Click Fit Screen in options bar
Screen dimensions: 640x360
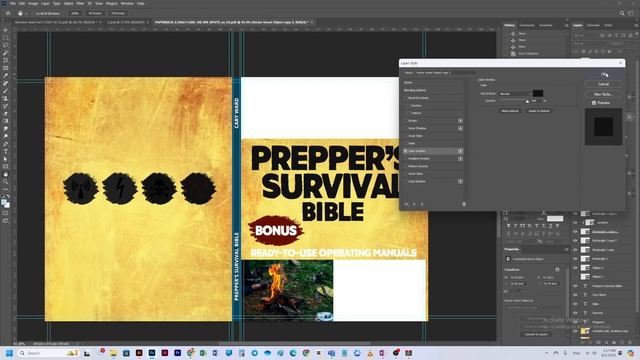[95, 13]
